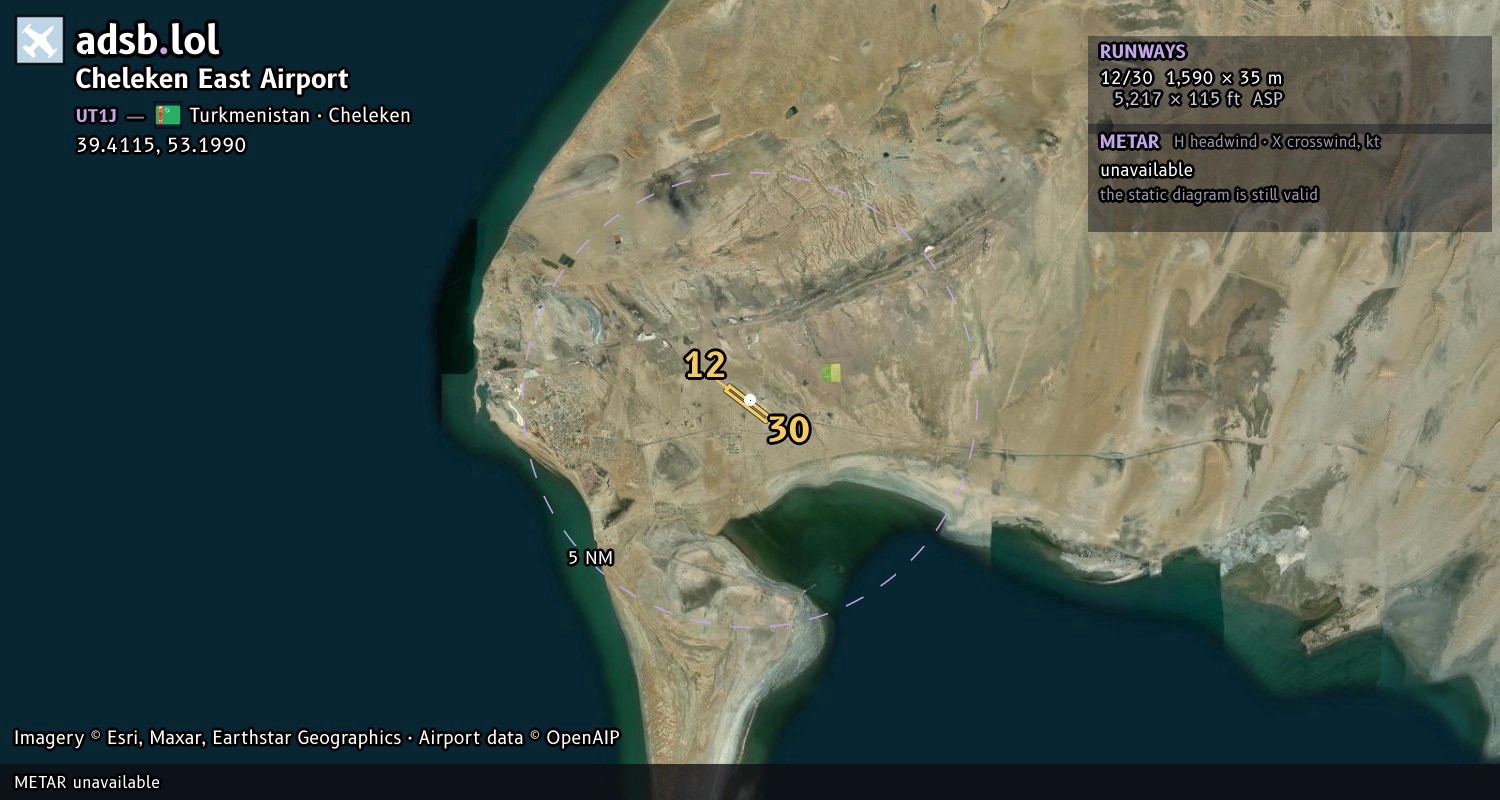This screenshot has width=1500, height=800.
Task: Select the Cheleken East Airport heading
Action: click(x=212, y=79)
